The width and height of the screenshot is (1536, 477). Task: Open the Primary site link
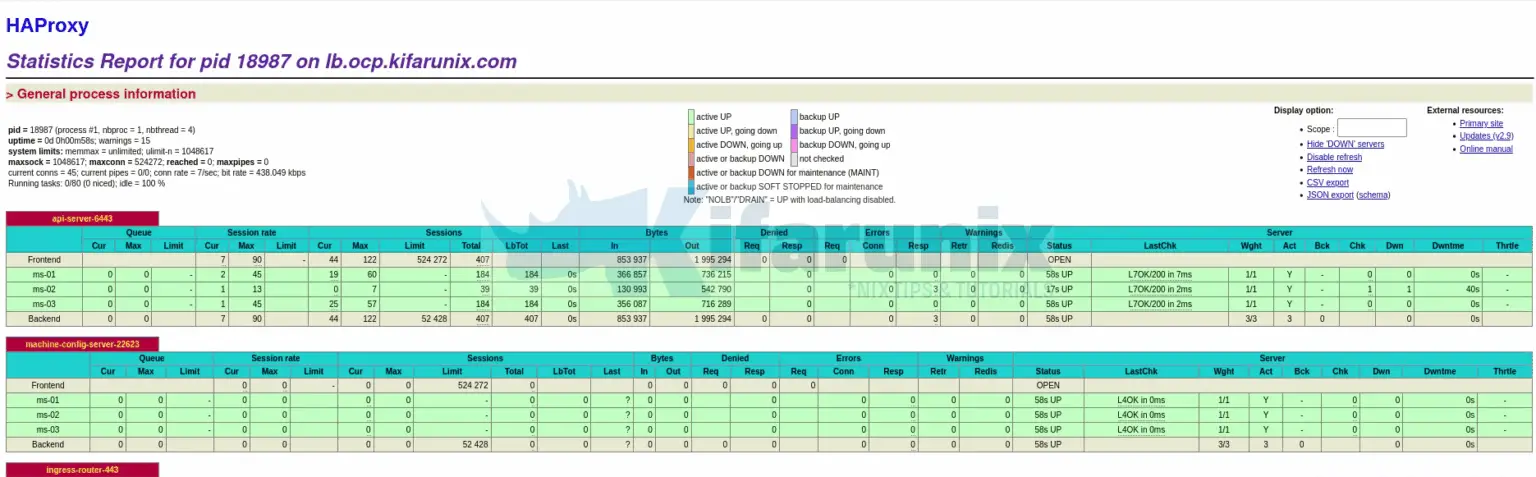1481,124
